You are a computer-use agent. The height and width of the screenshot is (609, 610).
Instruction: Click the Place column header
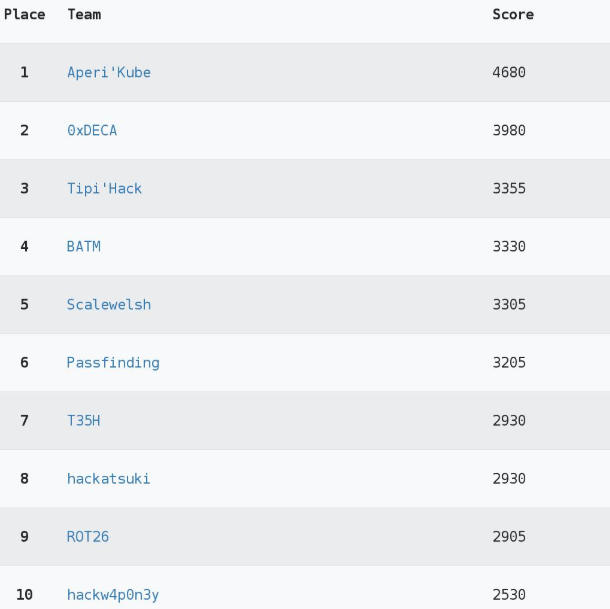click(25, 14)
